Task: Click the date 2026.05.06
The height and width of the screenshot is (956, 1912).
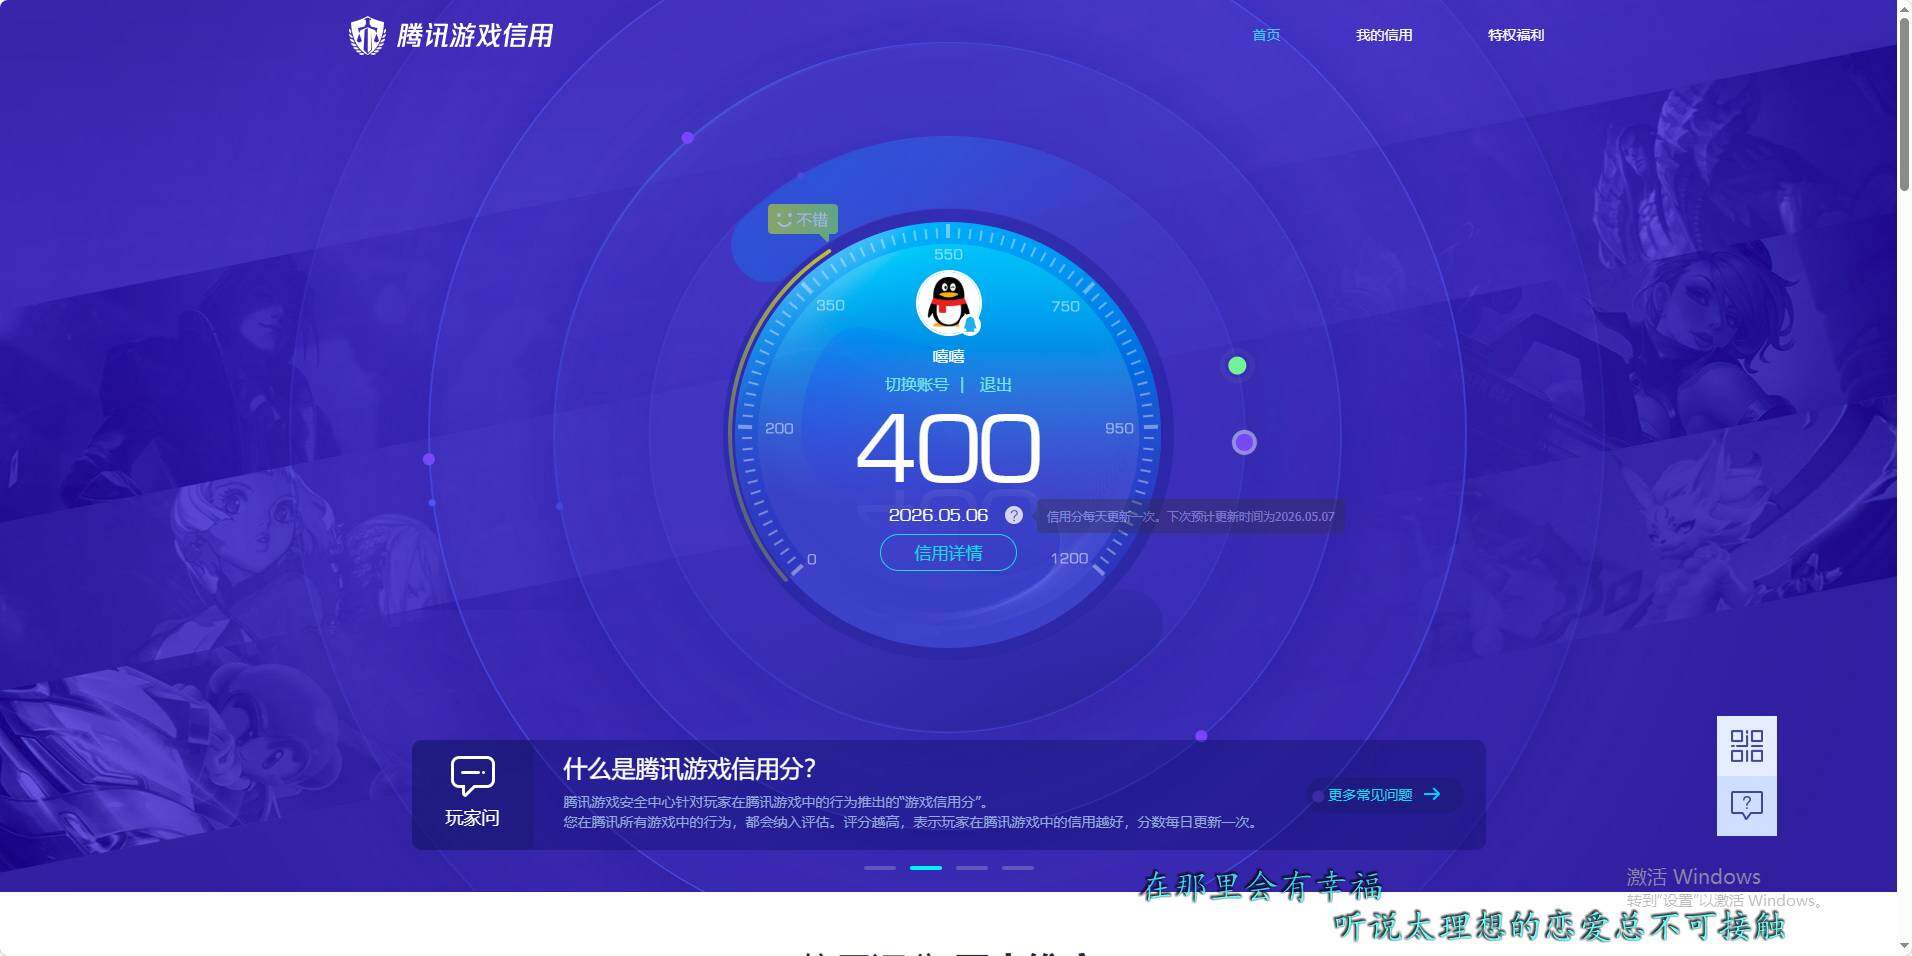Action: click(938, 515)
